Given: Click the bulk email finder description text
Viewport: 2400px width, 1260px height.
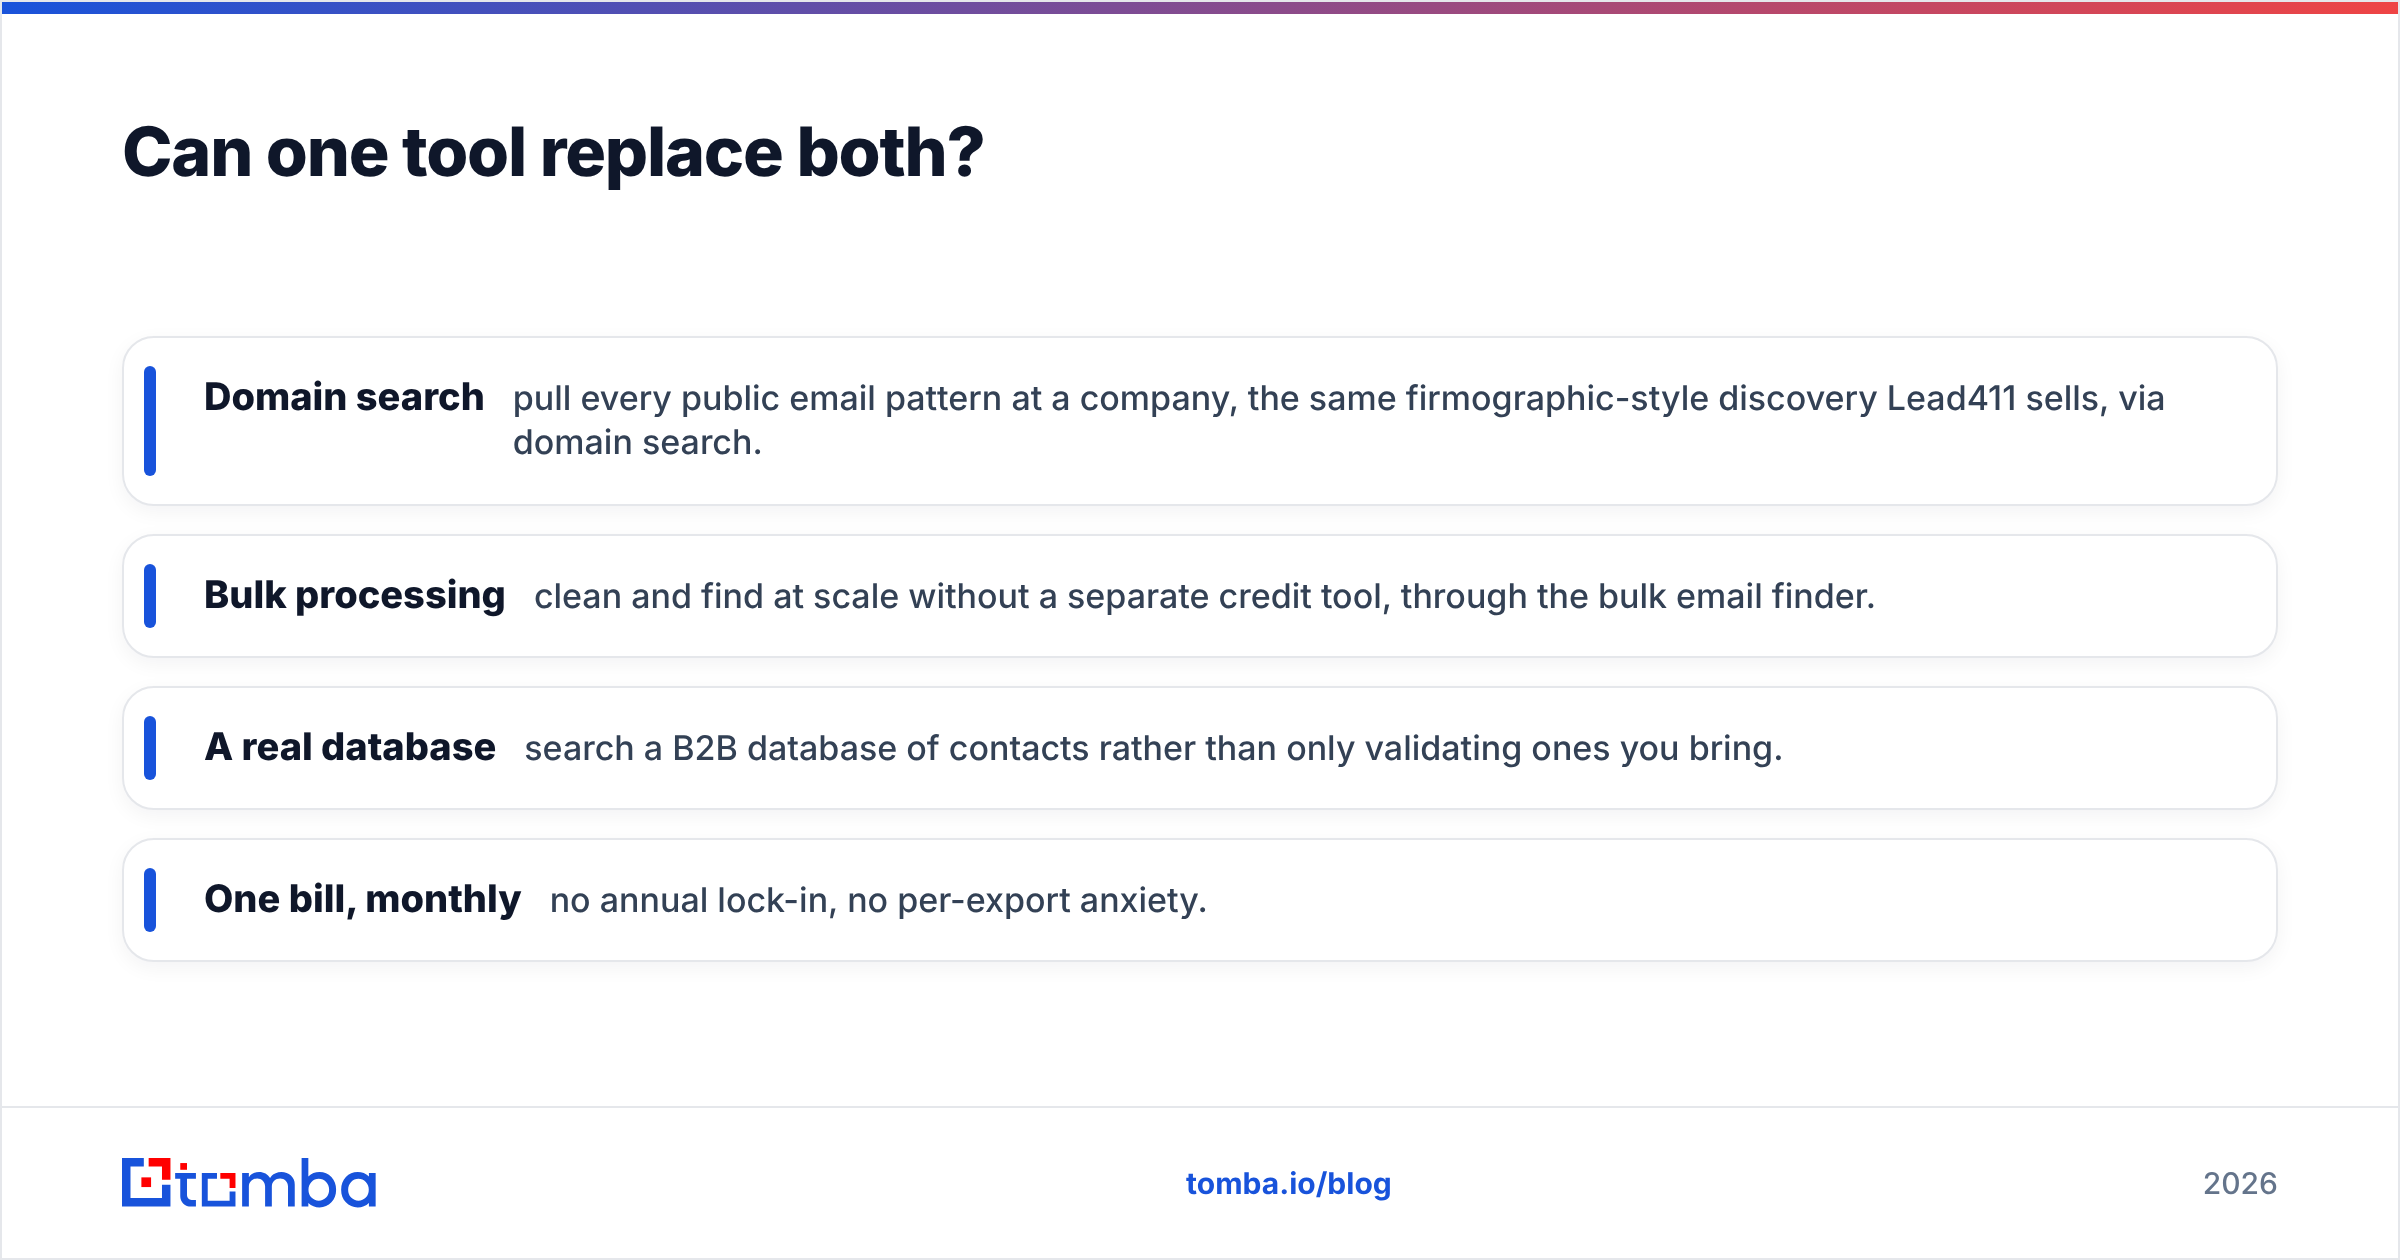Looking at the screenshot, I should 1204,597.
